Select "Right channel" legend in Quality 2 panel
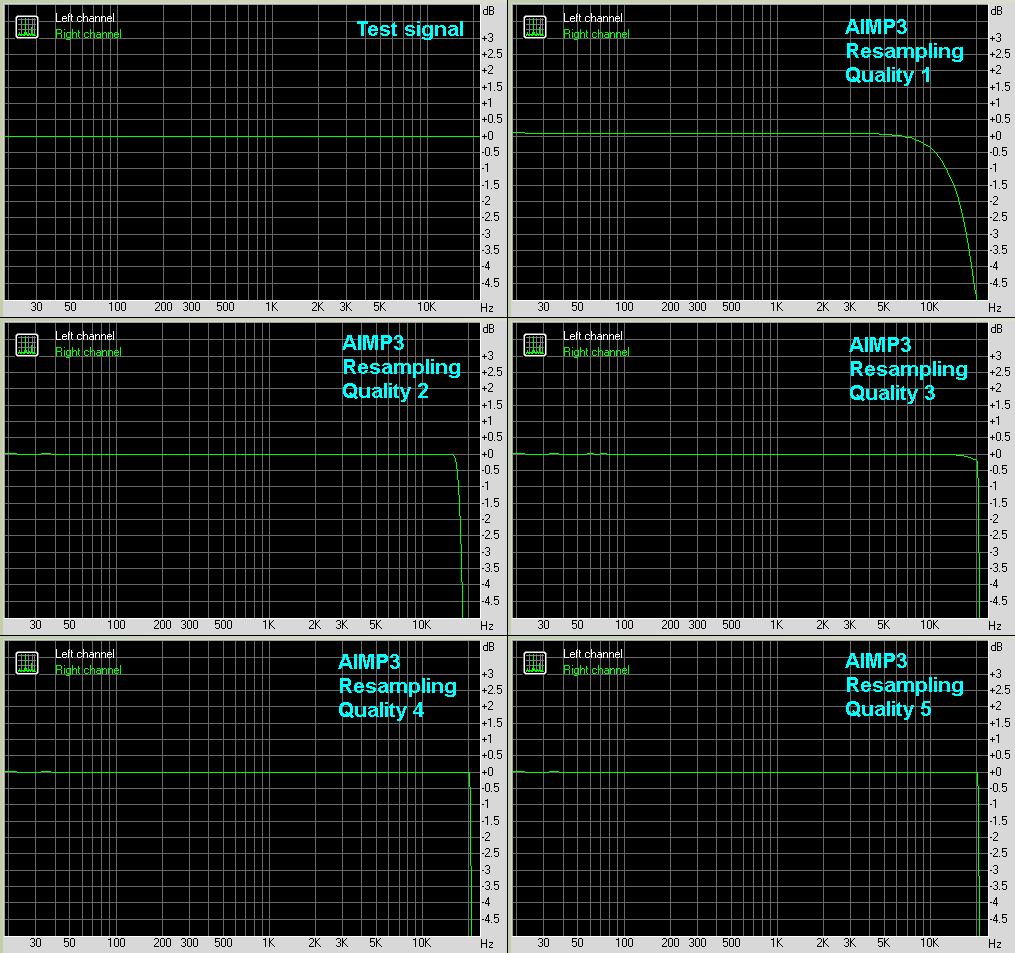The image size is (1015, 953). (x=88, y=352)
